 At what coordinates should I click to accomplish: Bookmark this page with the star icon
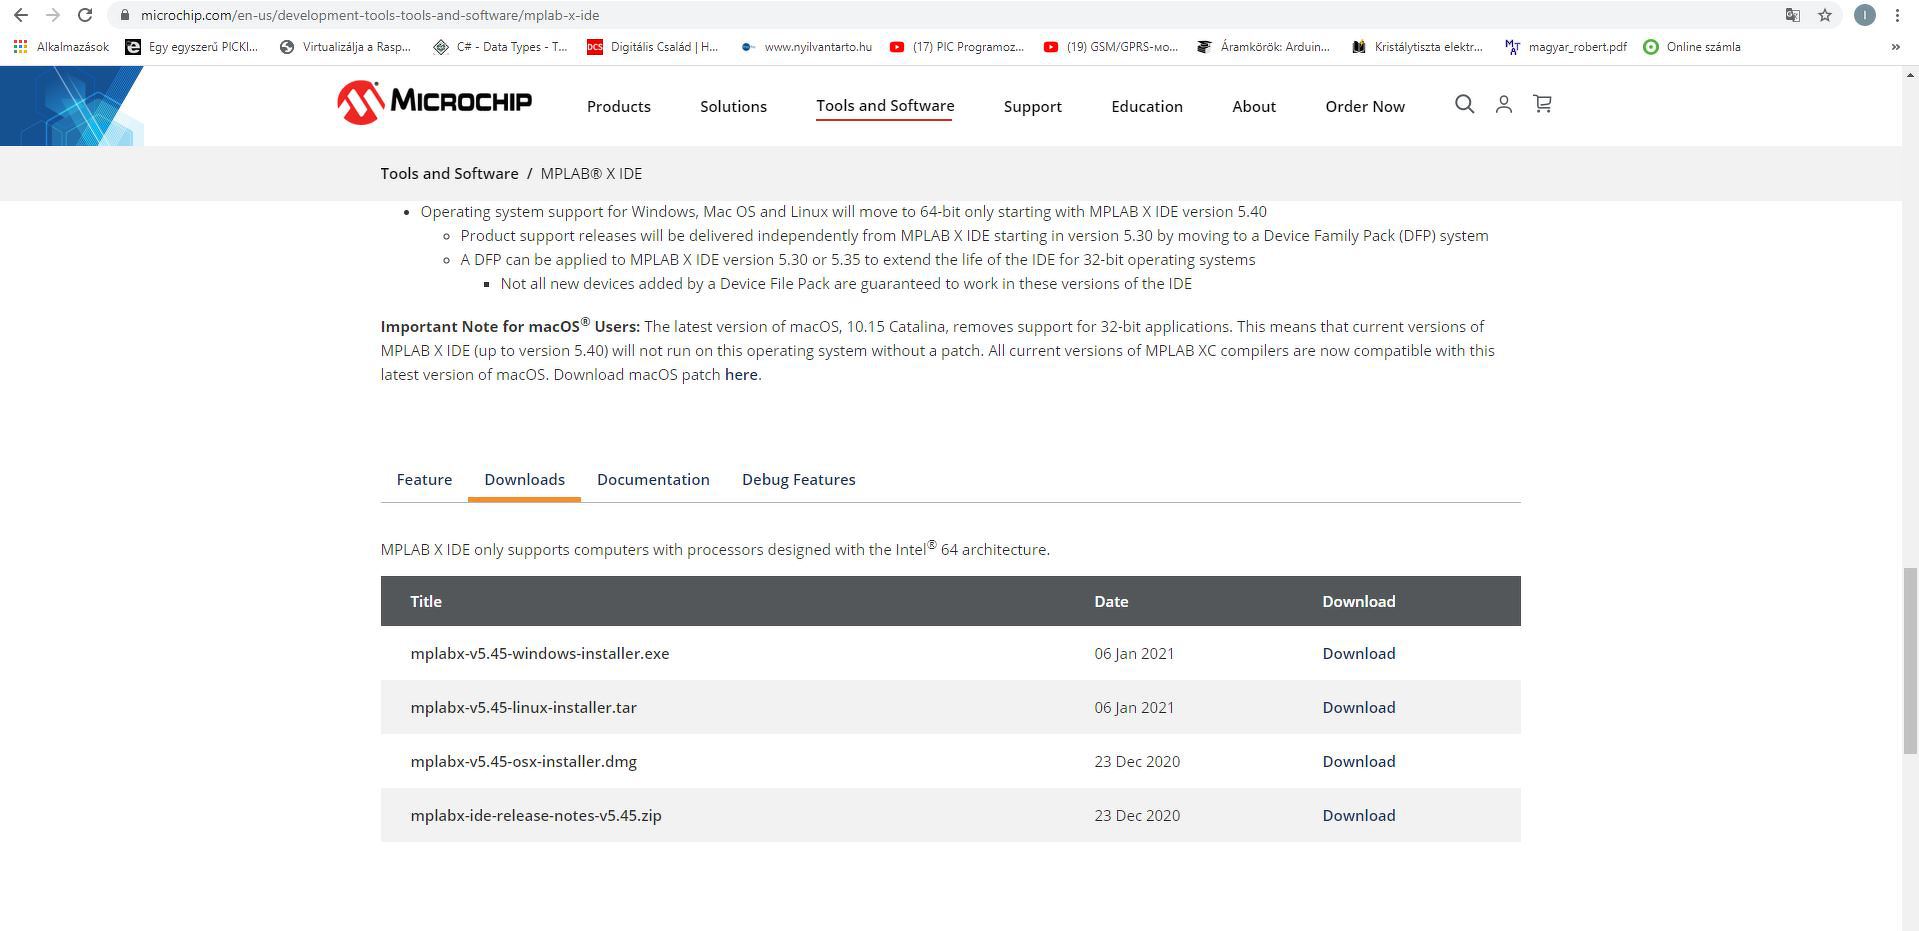(1825, 15)
